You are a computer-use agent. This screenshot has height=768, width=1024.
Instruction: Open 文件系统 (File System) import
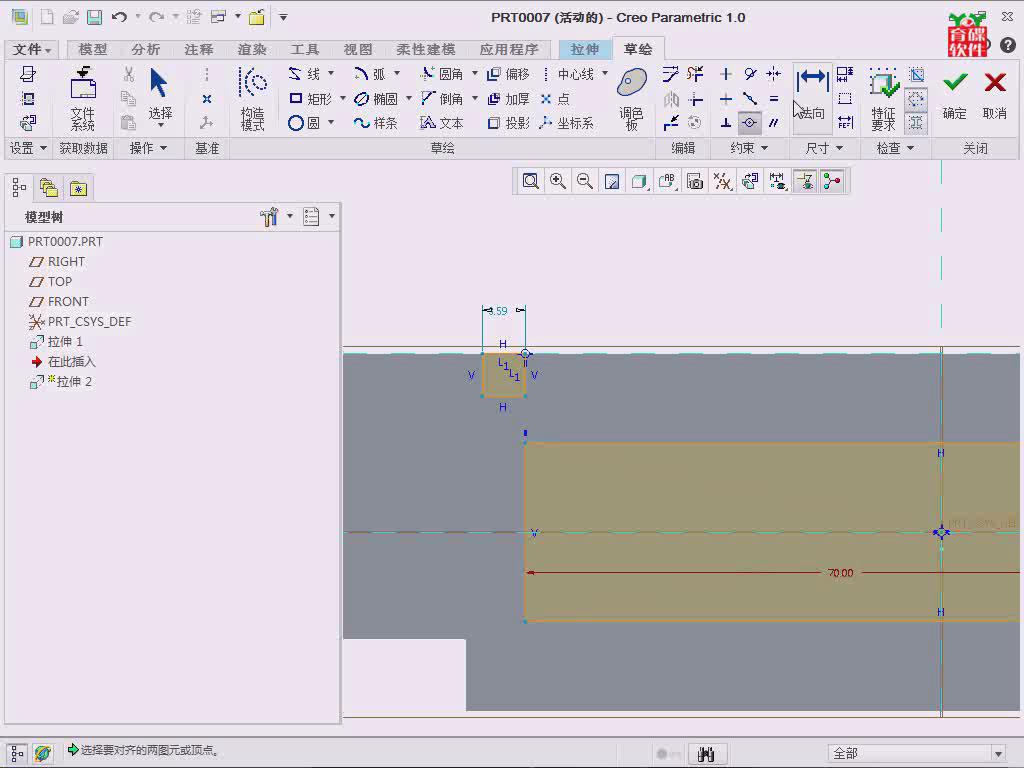[x=83, y=99]
